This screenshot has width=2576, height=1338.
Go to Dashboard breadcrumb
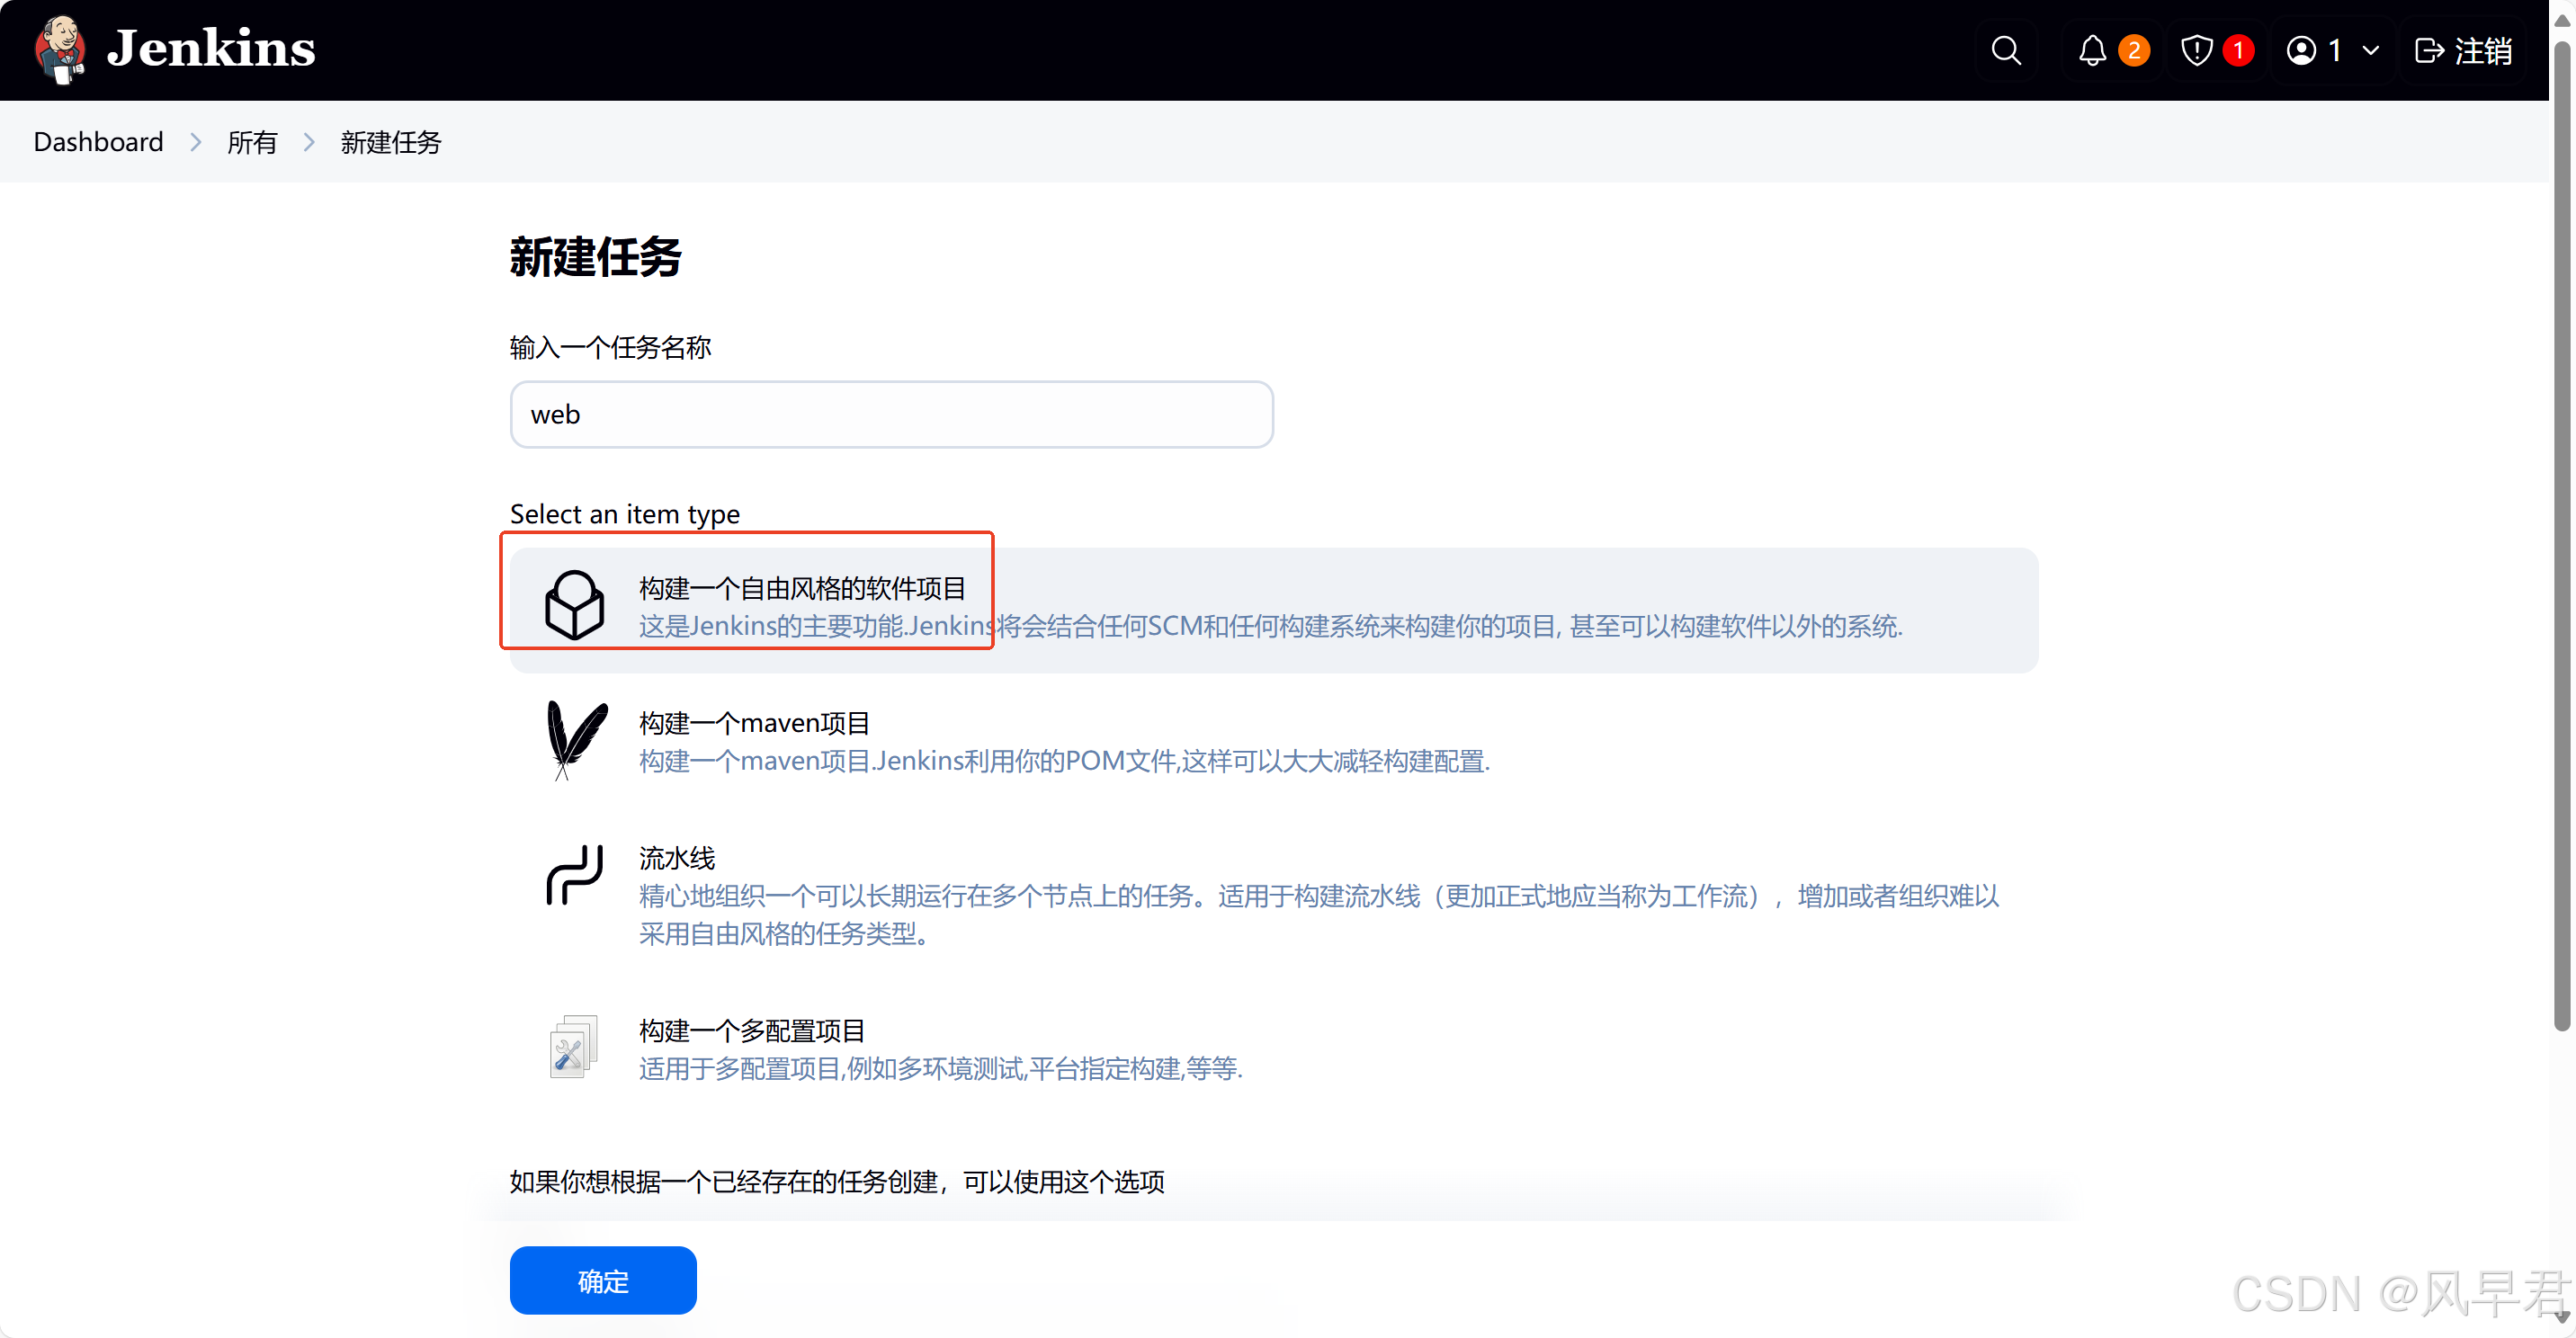[x=98, y=142]
